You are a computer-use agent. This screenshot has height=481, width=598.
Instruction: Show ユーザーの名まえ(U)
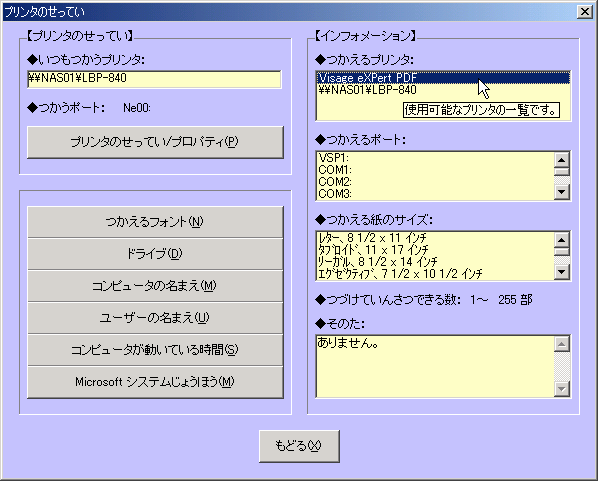155,318
